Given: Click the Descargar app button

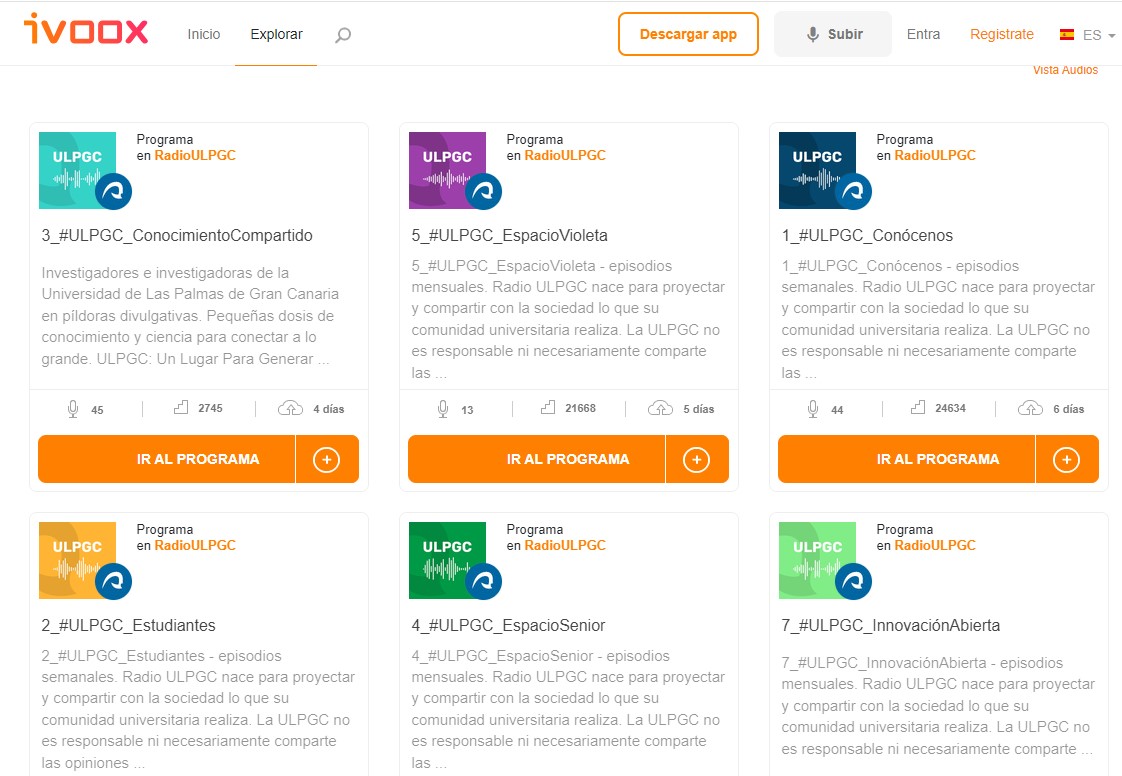Looking at the screenshot, I should pyautogui.click(x=688, y=34).
